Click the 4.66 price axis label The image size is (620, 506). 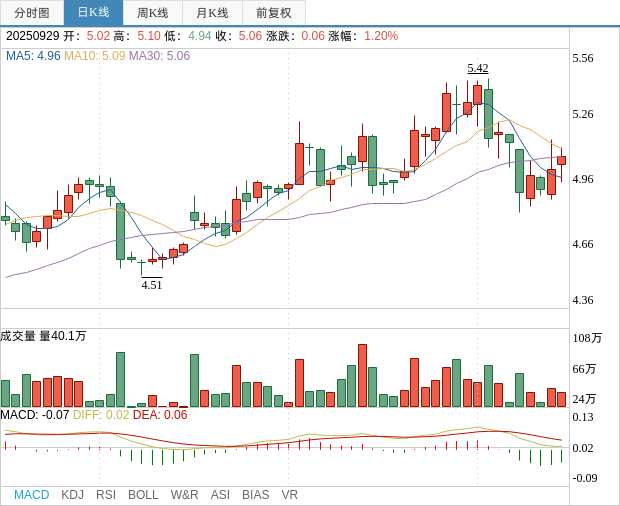pyautogui.click(x=583, y=244)
